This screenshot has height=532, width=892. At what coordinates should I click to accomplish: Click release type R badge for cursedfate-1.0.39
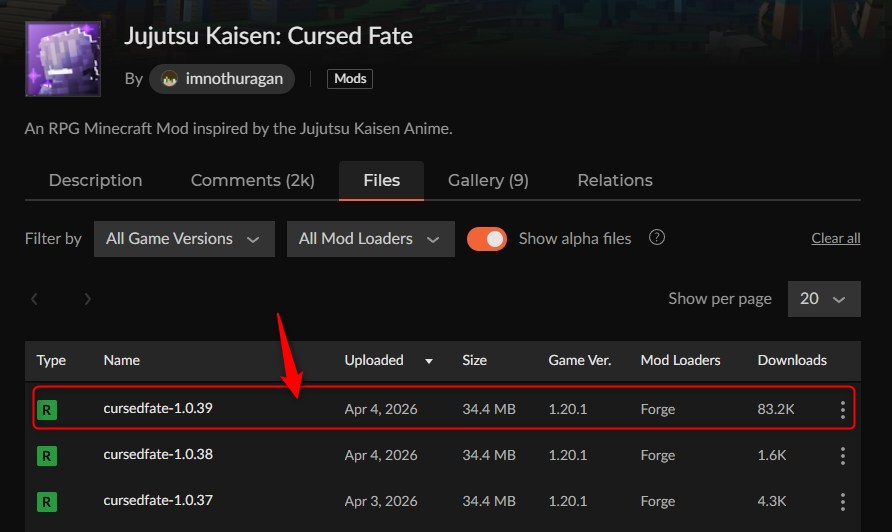coord(47,410)
